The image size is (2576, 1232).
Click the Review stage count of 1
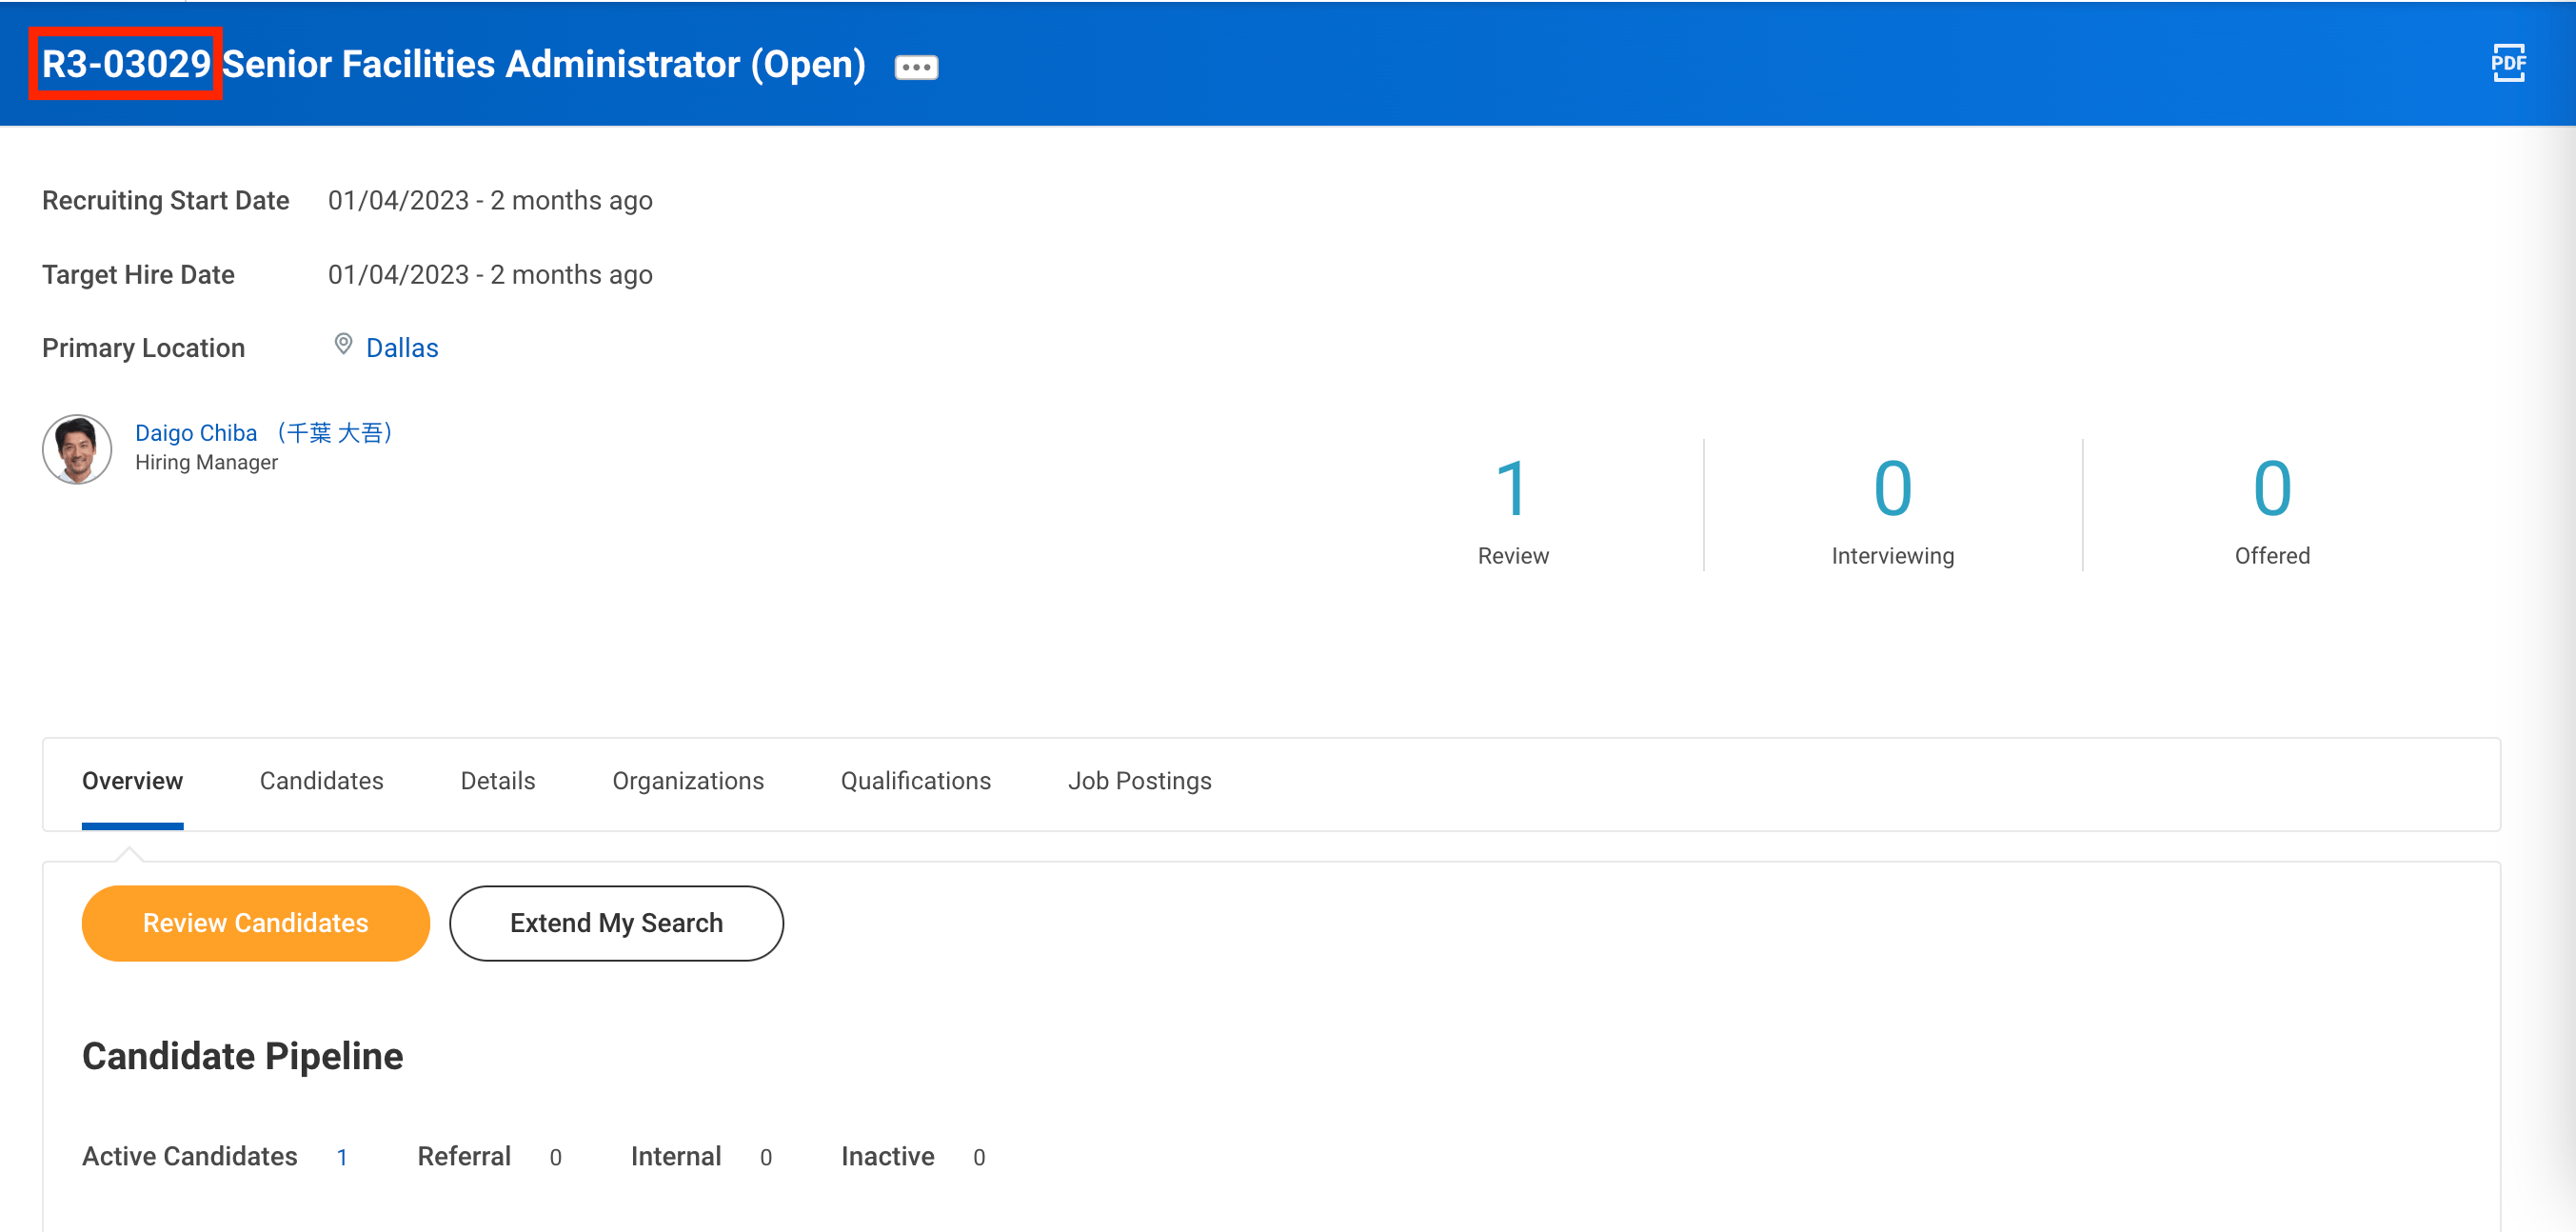[1513, 491]
